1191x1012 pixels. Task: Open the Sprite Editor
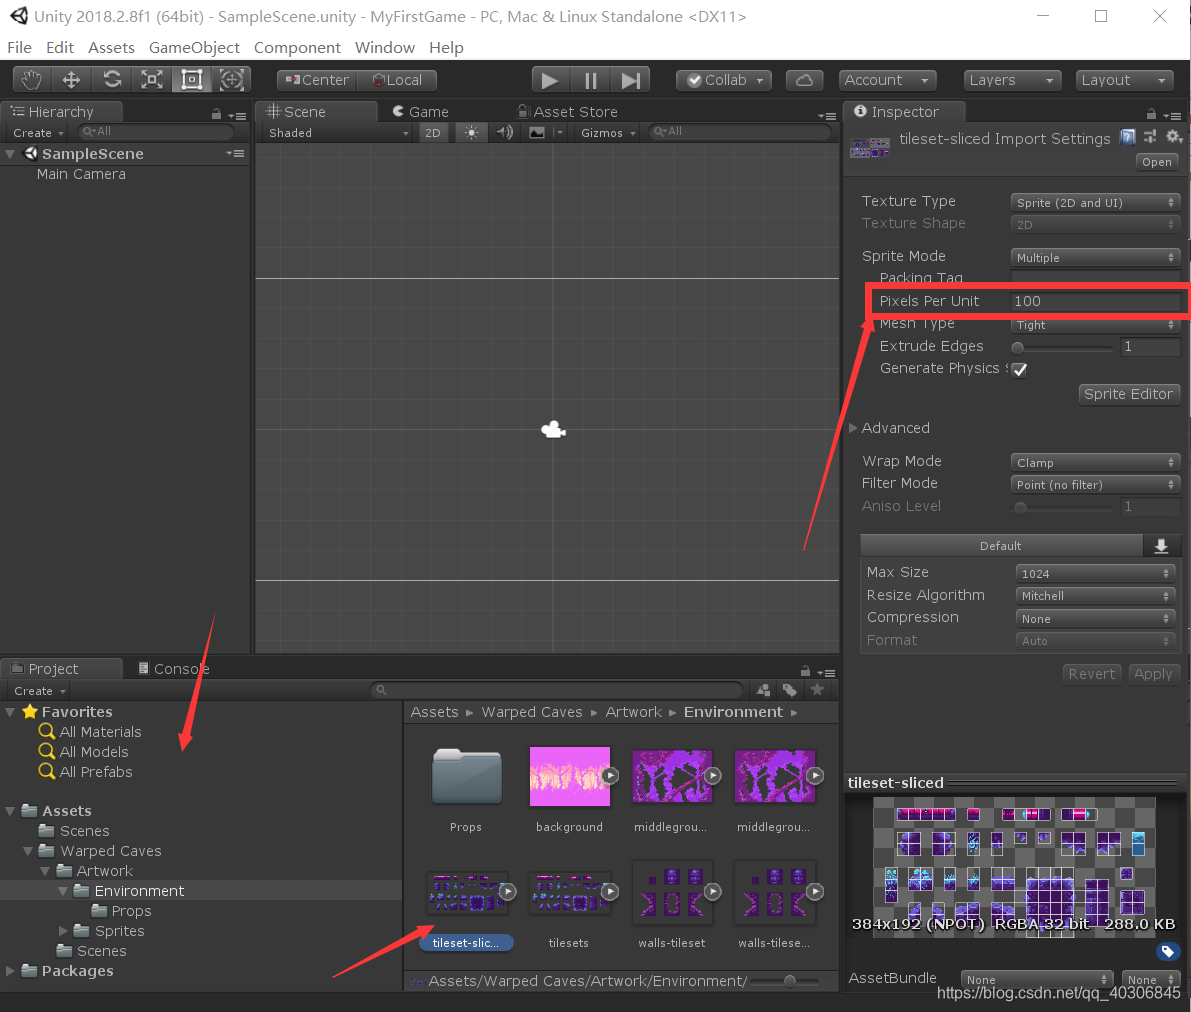[x=1128, y=394]
